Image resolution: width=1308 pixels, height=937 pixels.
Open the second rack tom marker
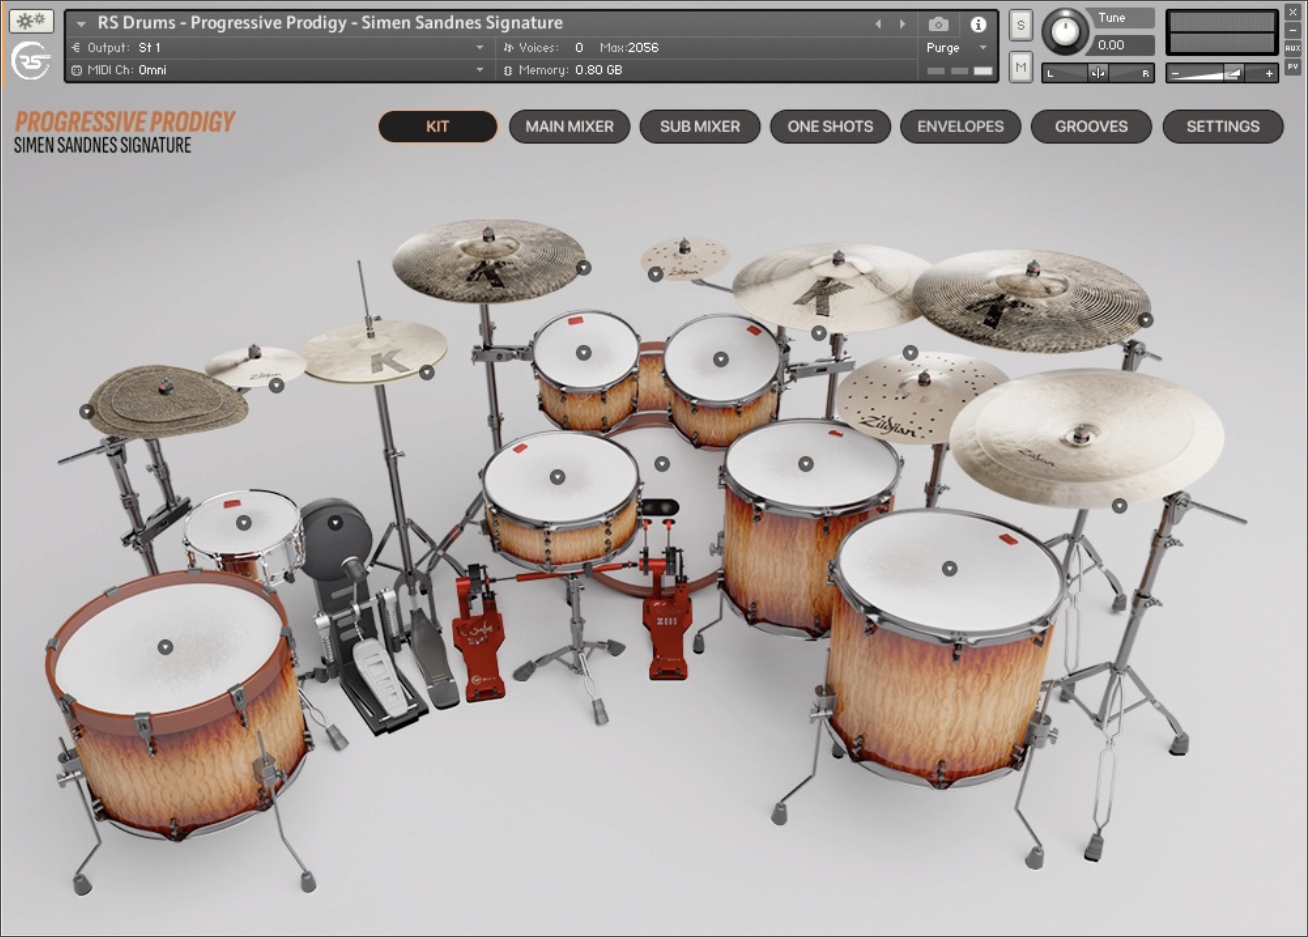click(720, 359)
